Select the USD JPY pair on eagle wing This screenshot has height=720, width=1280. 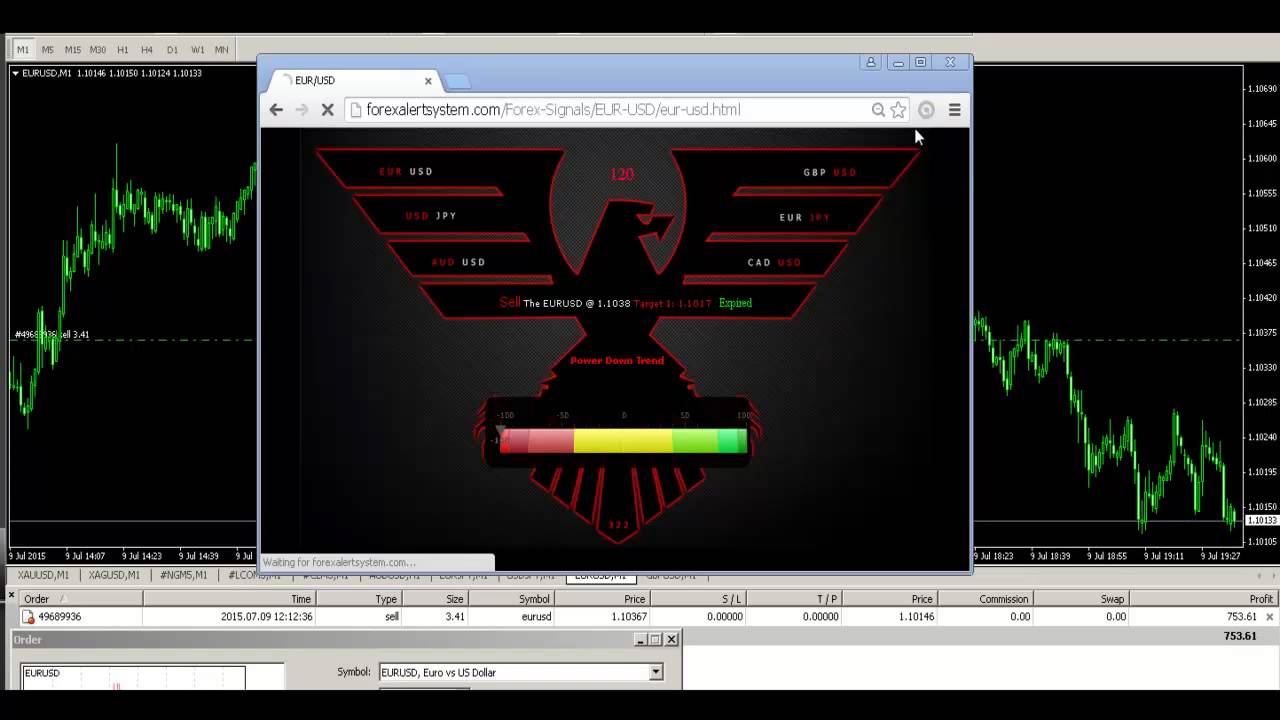431,216
